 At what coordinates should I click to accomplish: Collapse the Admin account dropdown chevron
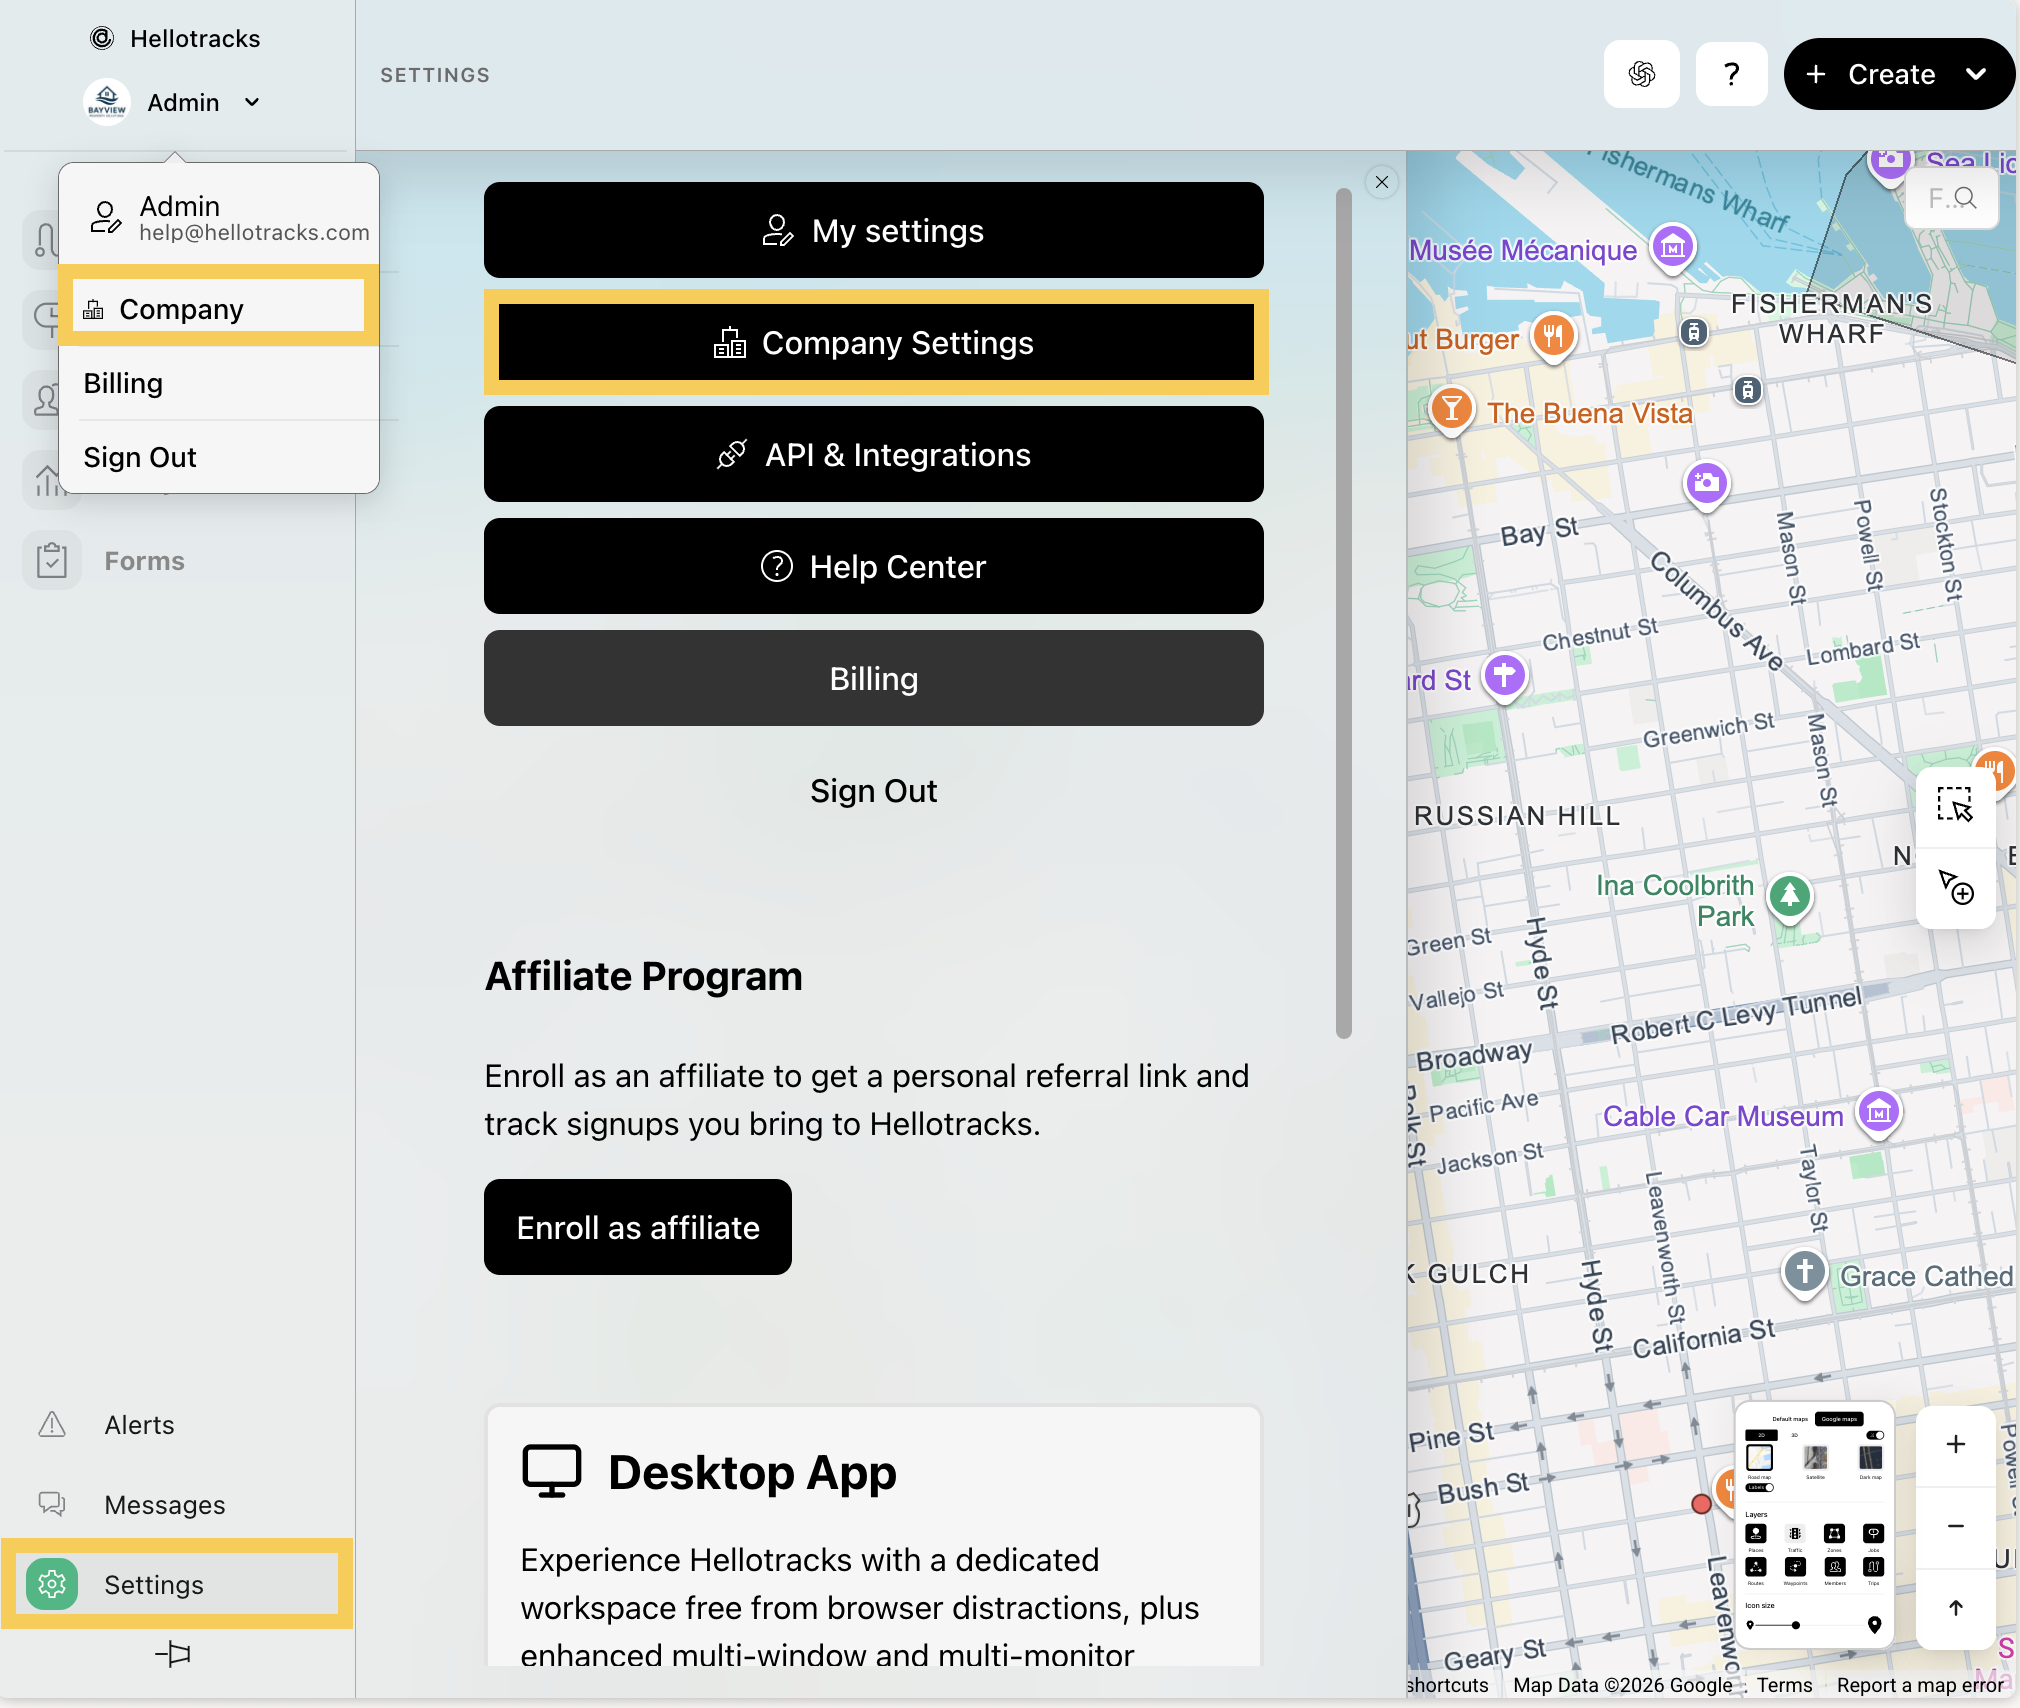coord(252,103)
